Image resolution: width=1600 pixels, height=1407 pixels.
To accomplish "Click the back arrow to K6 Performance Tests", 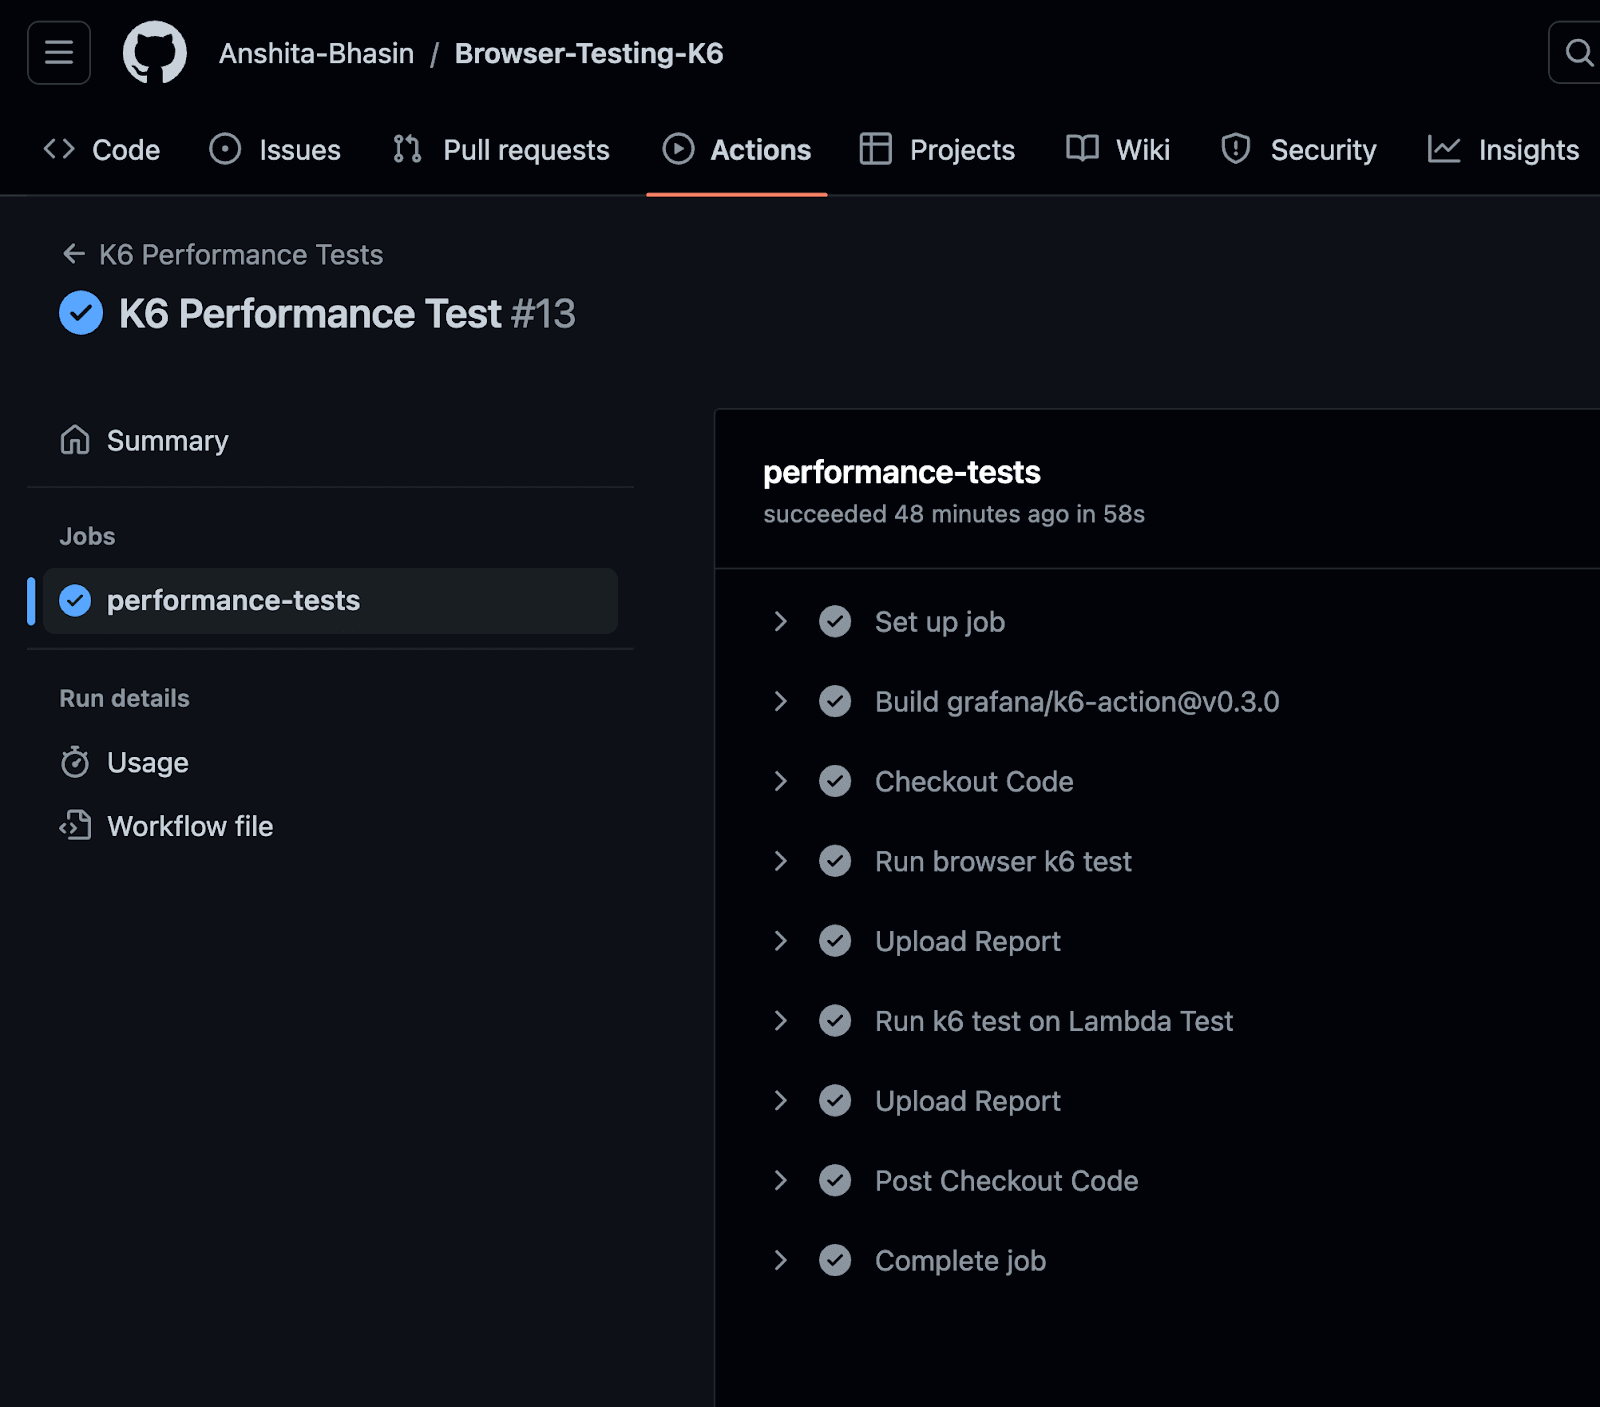I will pyautogui.click(x=73, y=254).
